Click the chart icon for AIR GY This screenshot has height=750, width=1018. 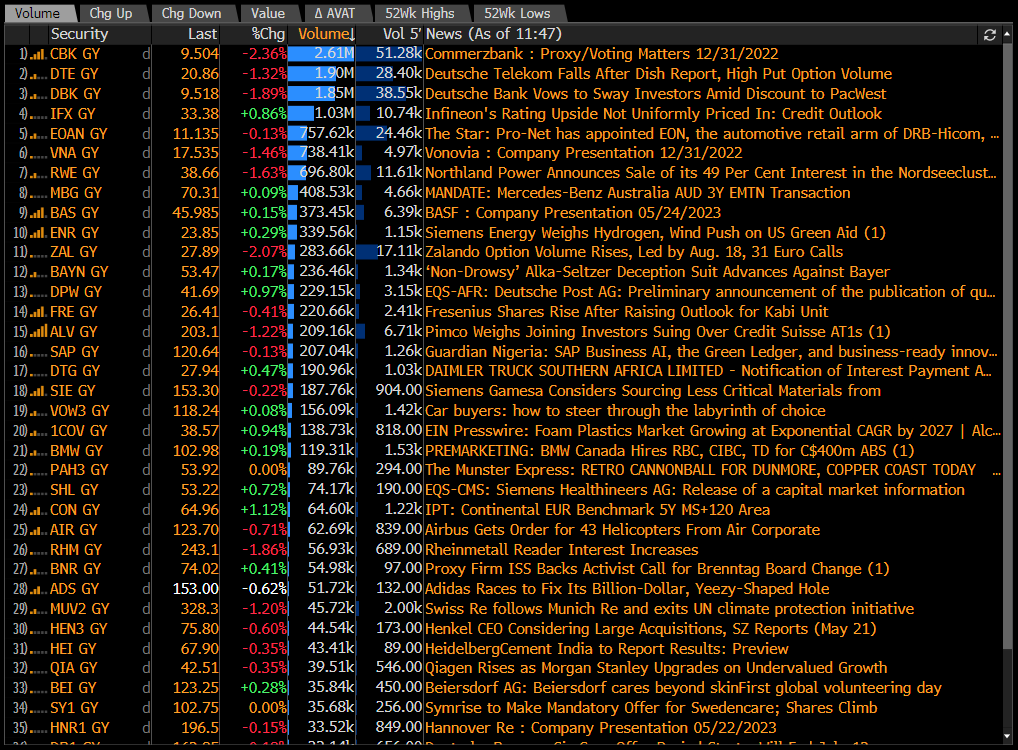tap(38, 531)
